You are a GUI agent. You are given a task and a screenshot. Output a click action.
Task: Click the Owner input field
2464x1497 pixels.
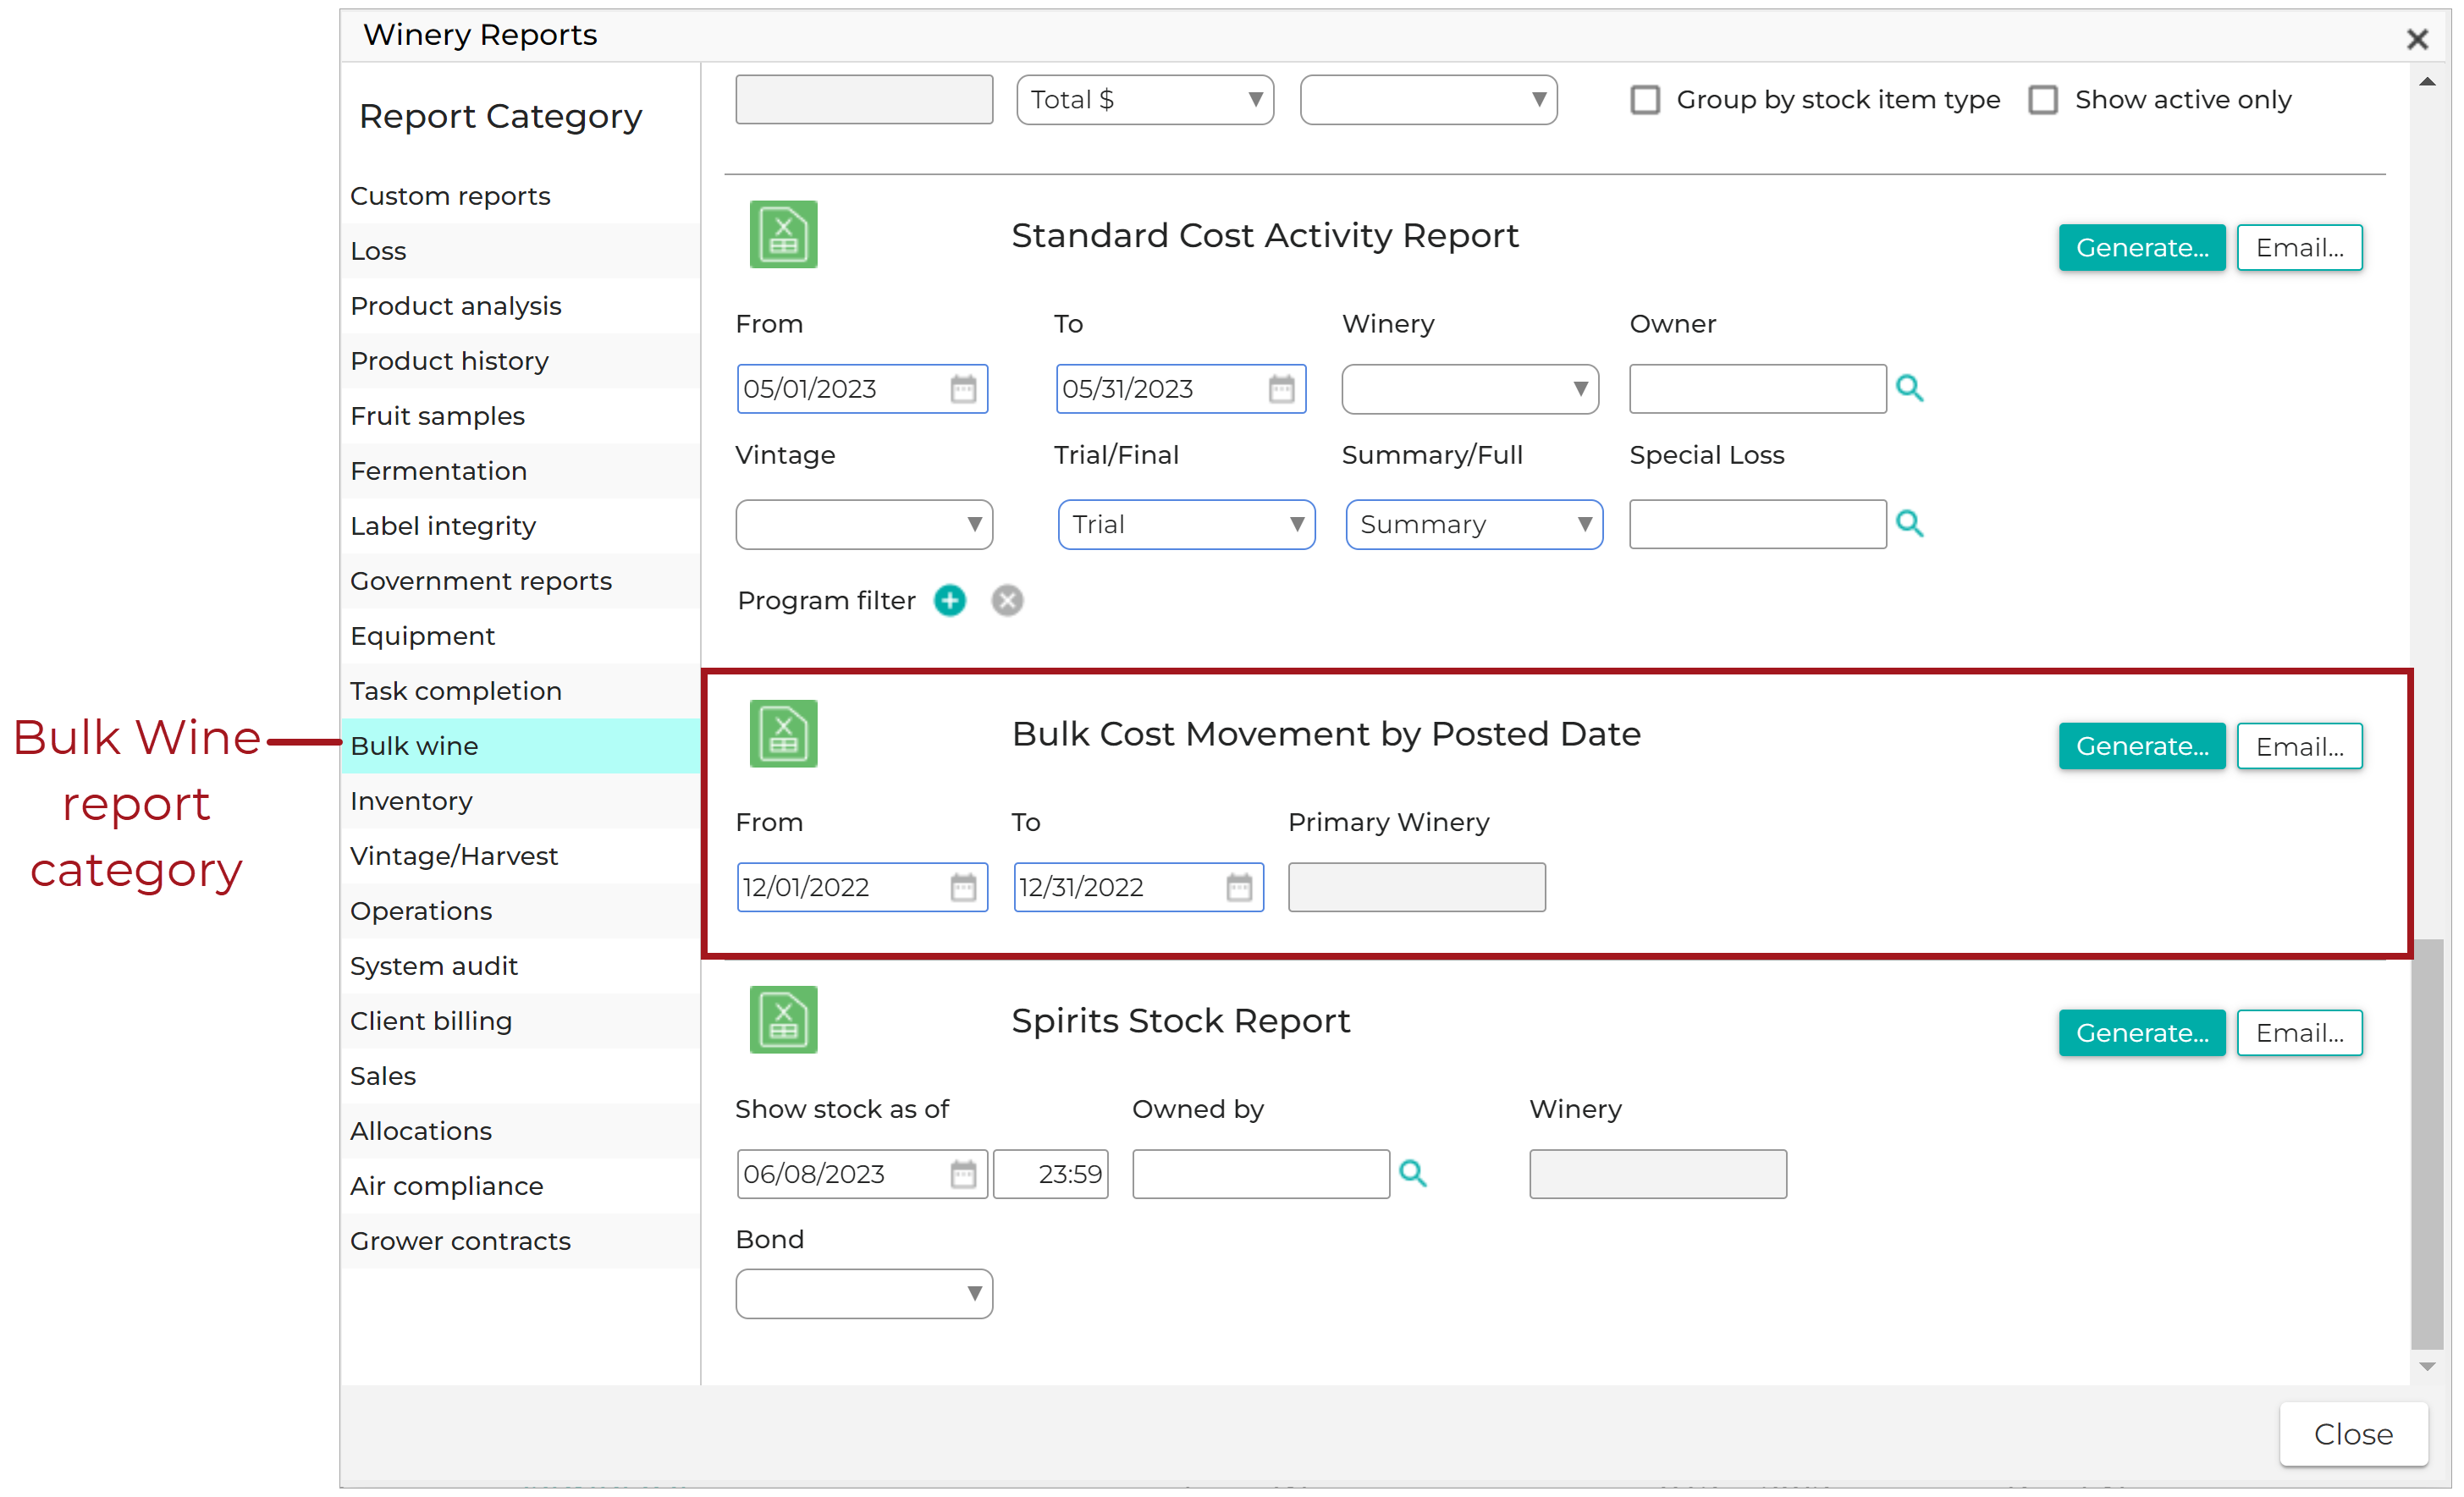click(x=1757, y=389)
